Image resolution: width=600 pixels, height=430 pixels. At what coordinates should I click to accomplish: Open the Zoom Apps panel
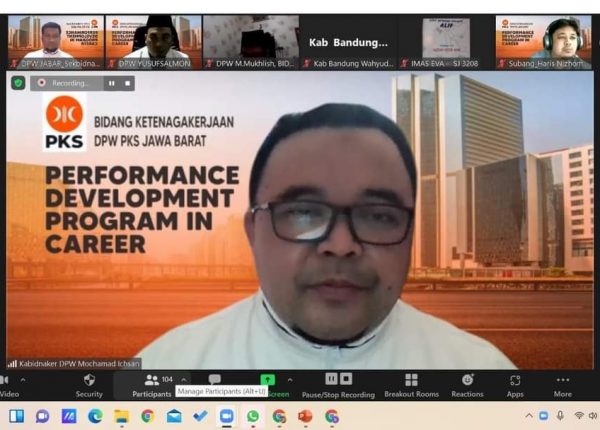click(515, 386)
